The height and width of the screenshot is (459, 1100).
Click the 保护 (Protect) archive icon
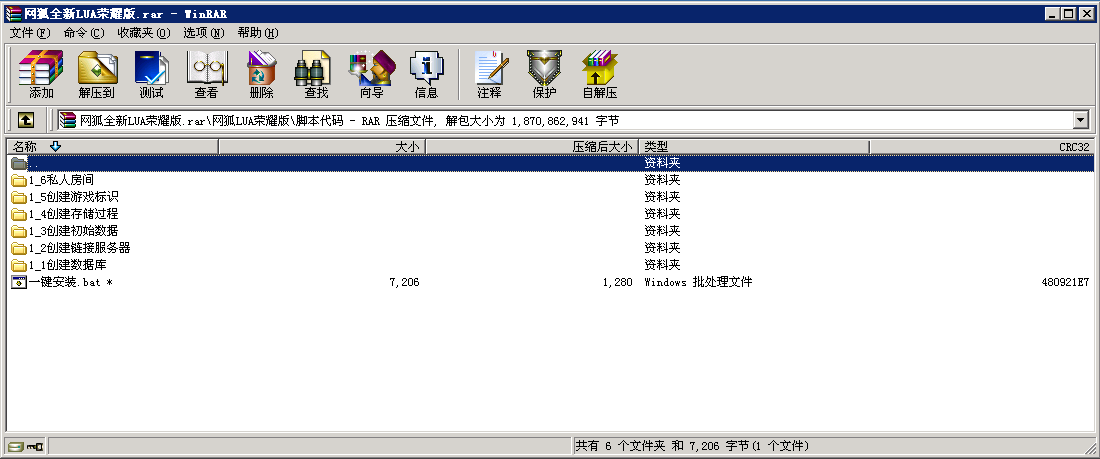(544, 74)
